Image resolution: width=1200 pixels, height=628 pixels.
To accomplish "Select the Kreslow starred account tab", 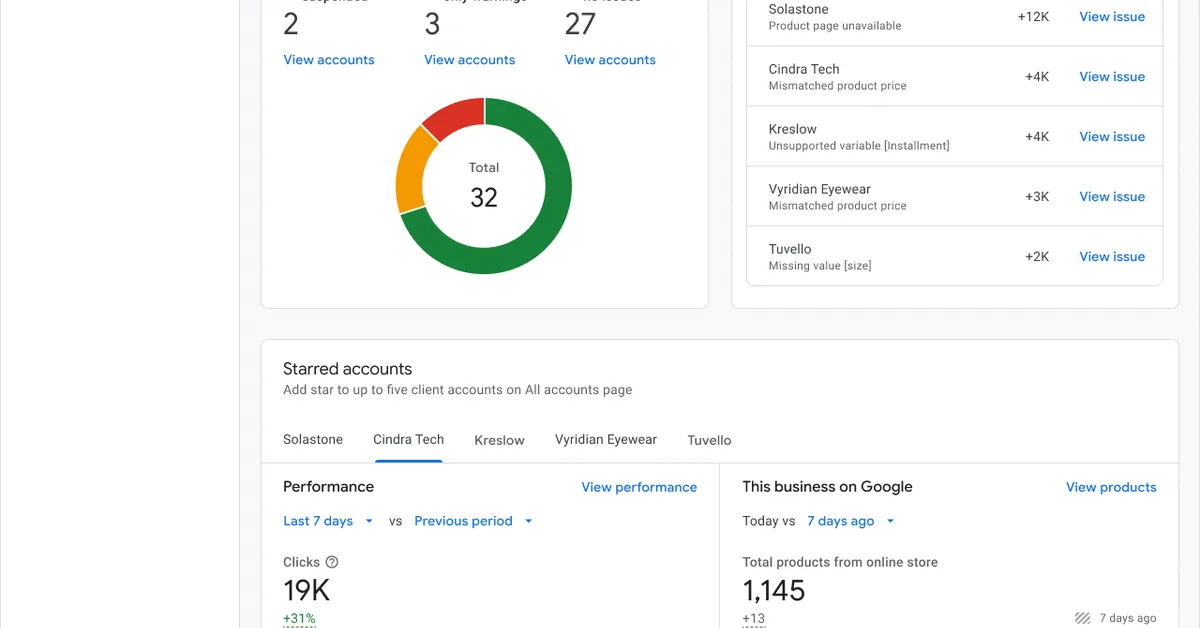I will [x=499, y=440].
